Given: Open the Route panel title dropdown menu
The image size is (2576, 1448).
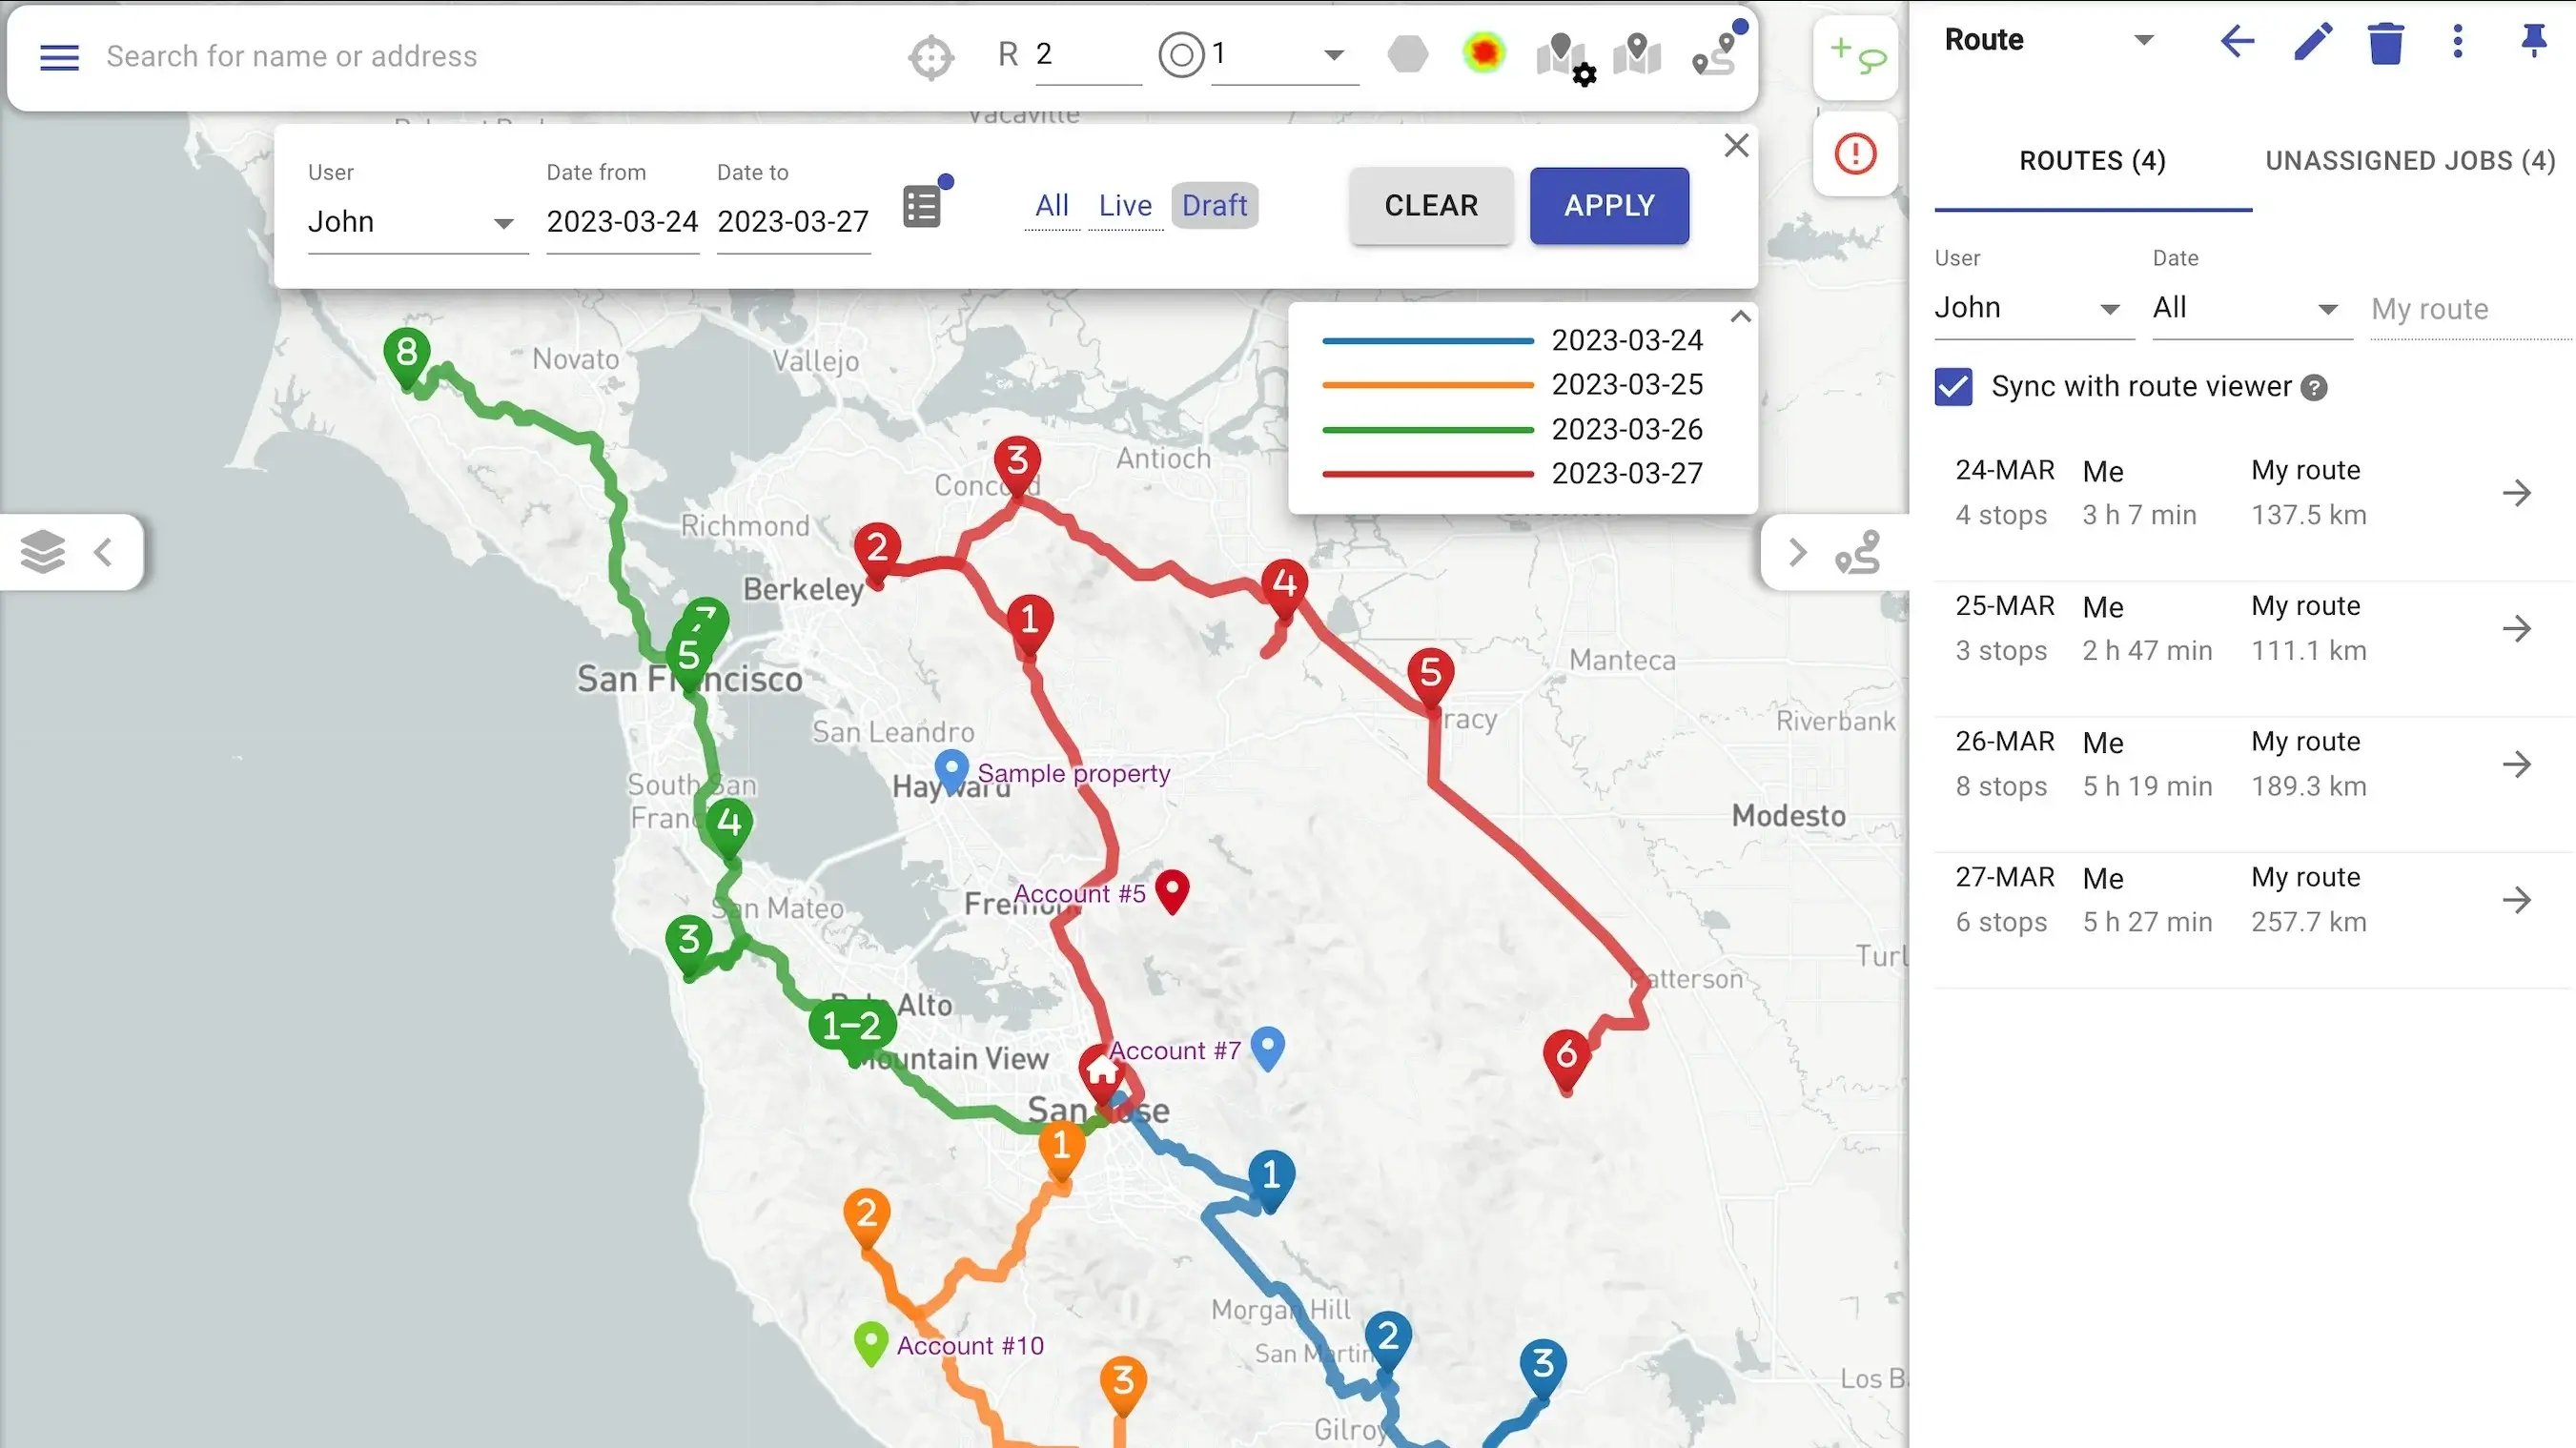Looking at the screenshot, I should [2143, 40].
